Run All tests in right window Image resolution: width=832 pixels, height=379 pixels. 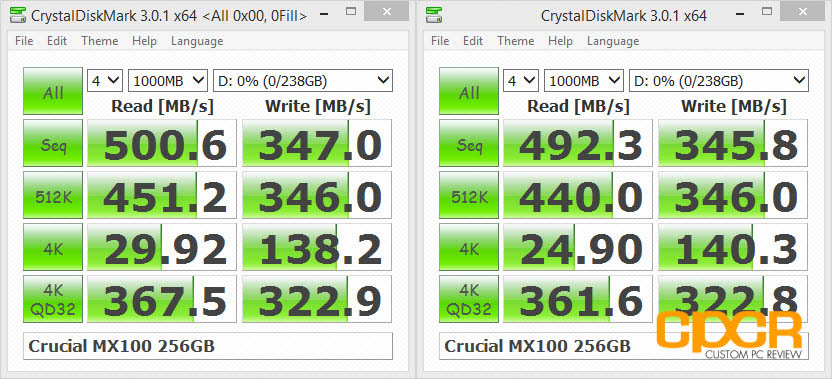point(469,91)
